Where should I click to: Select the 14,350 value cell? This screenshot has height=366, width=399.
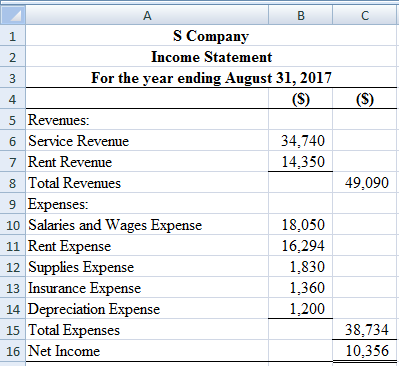(x=300, y=162)
